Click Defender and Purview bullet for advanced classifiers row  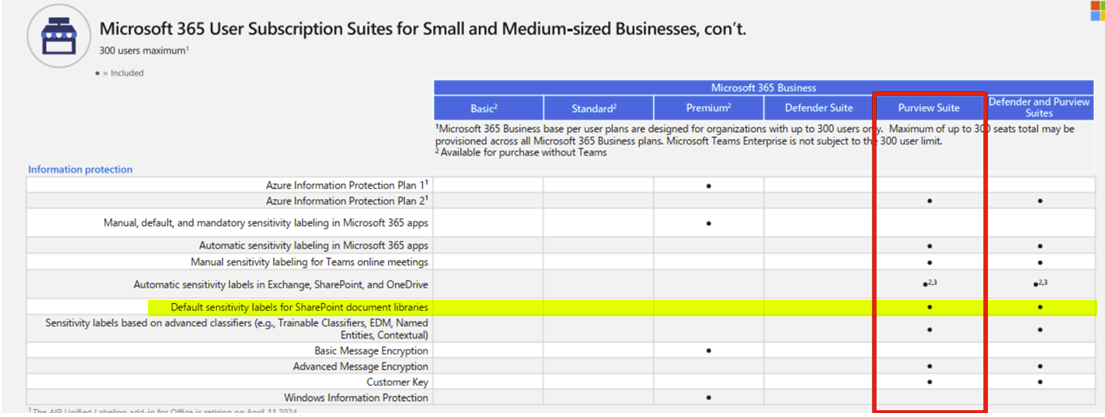tap(1040, 330)
